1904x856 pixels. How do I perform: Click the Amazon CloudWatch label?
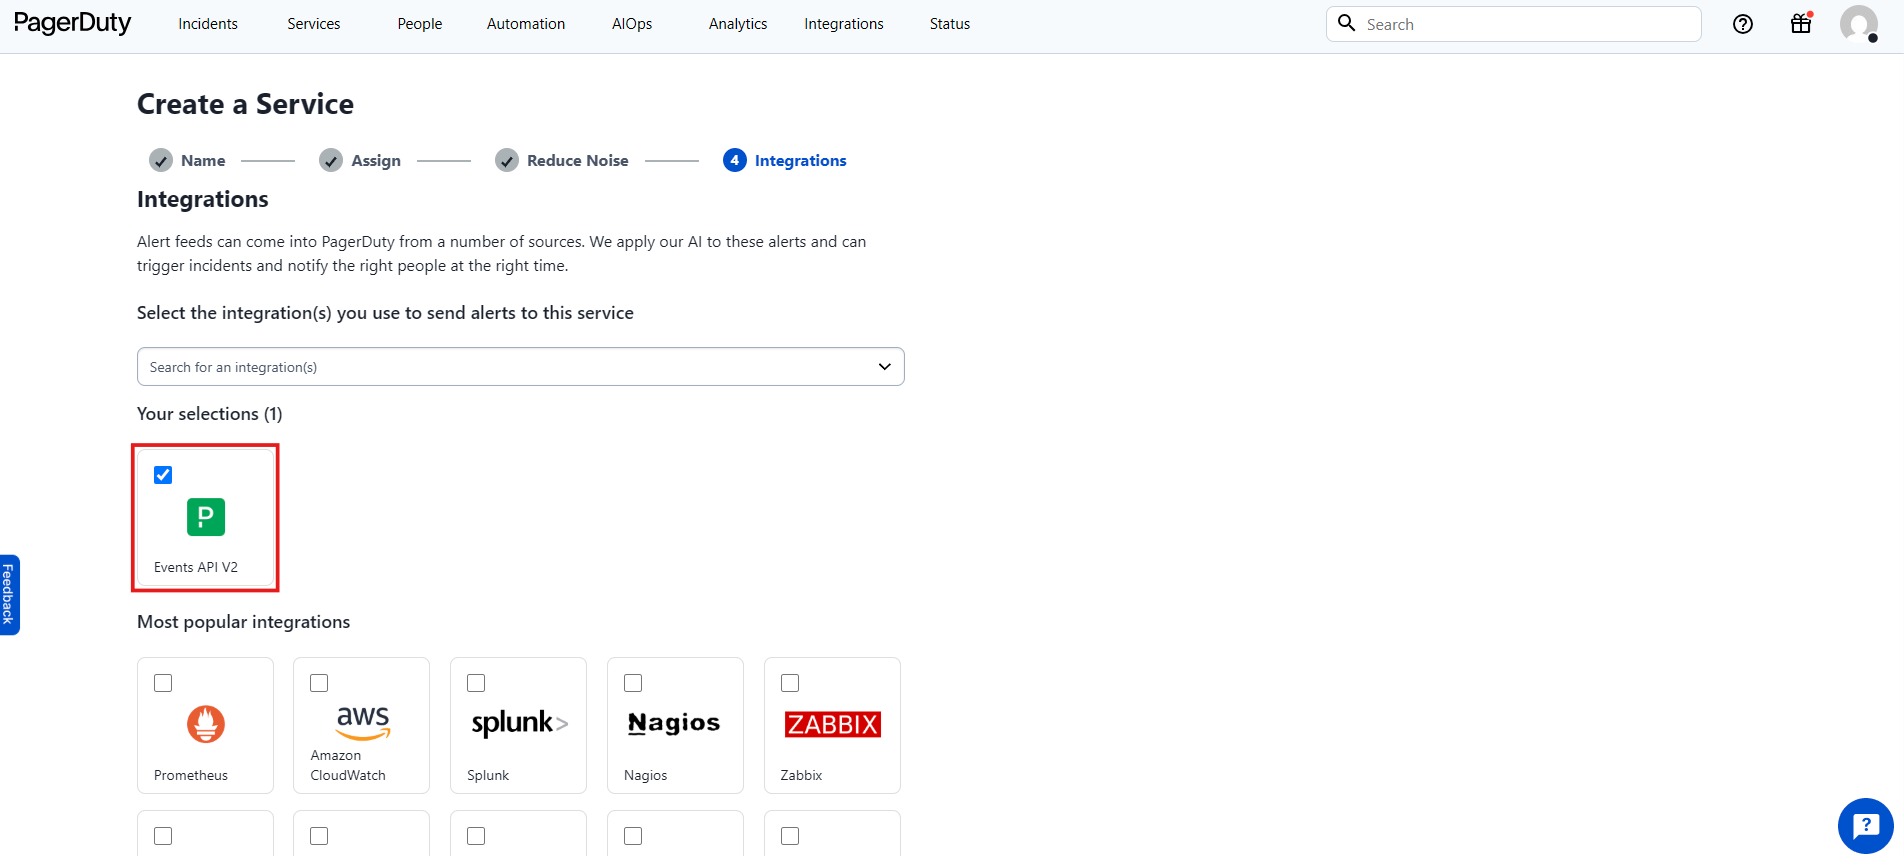click(348, 765)
